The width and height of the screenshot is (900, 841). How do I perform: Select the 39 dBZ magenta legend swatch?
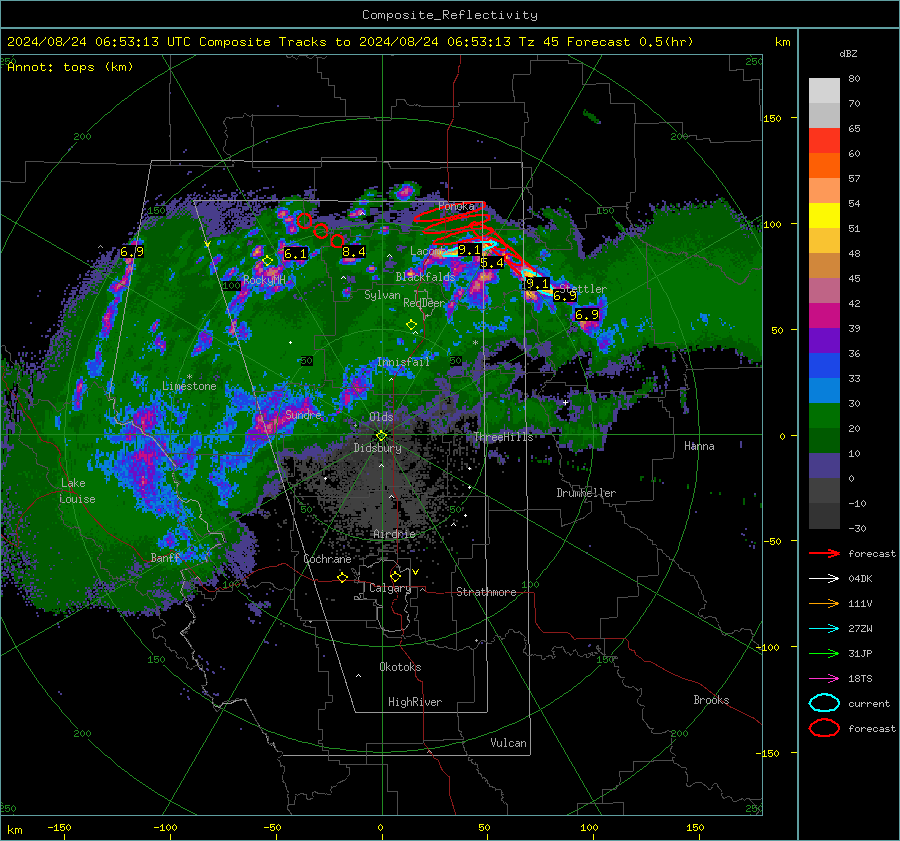824,315
